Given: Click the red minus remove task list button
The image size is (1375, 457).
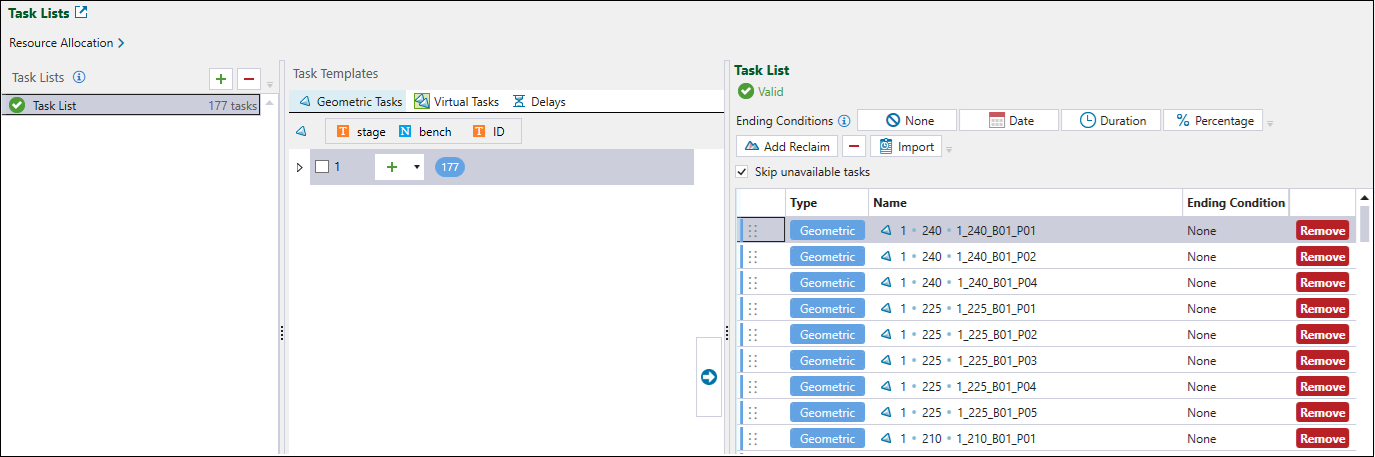Looking at the screenshot, I should tap(249, 78).
